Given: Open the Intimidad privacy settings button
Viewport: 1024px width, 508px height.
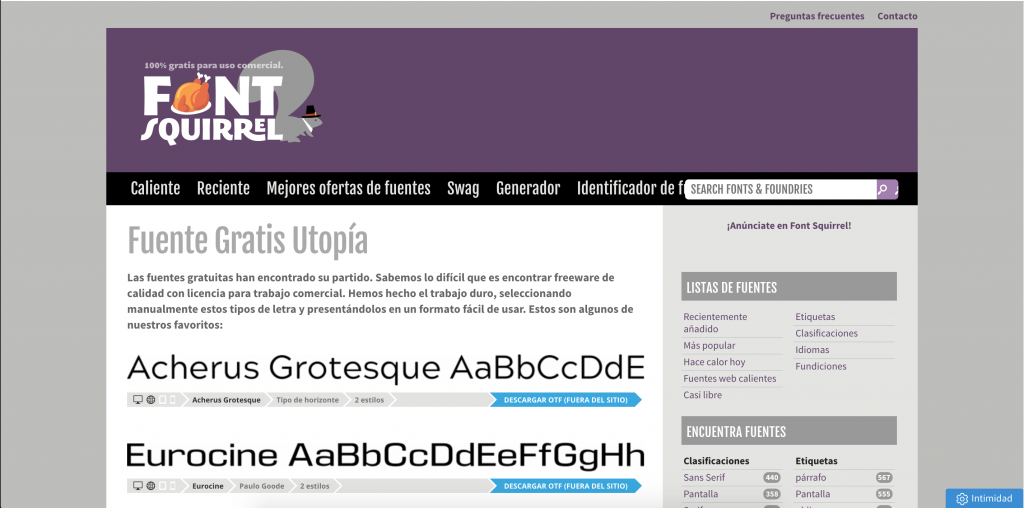Looking at the screenshot, I should [985, 499].
